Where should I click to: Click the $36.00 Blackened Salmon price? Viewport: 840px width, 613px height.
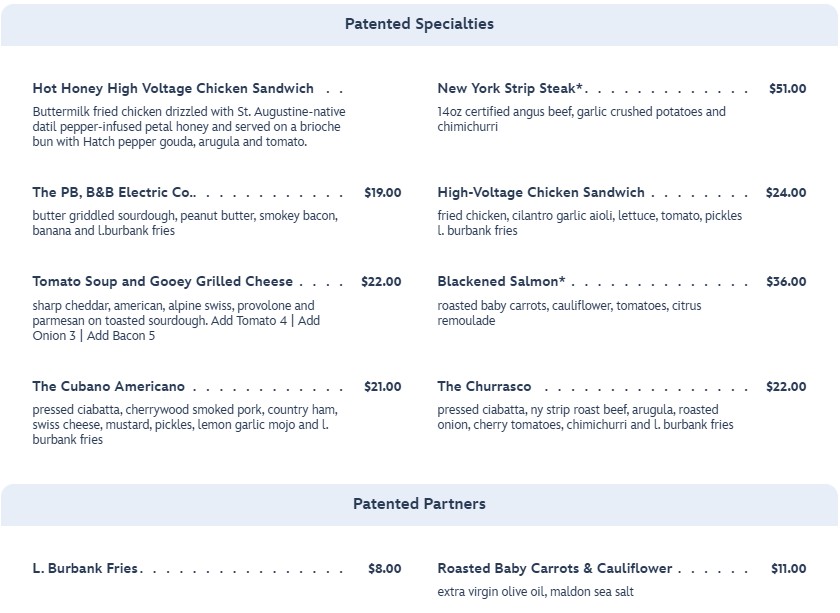(786, 282)
